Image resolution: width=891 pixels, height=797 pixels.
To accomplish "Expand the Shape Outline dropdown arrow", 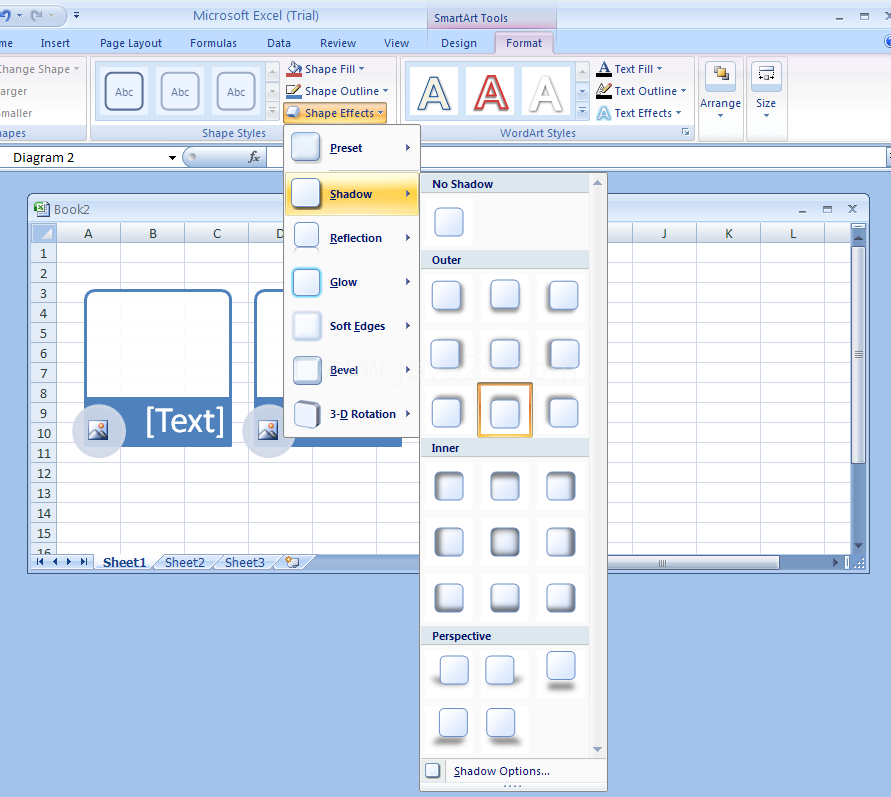I will click(x=385, y=91).
